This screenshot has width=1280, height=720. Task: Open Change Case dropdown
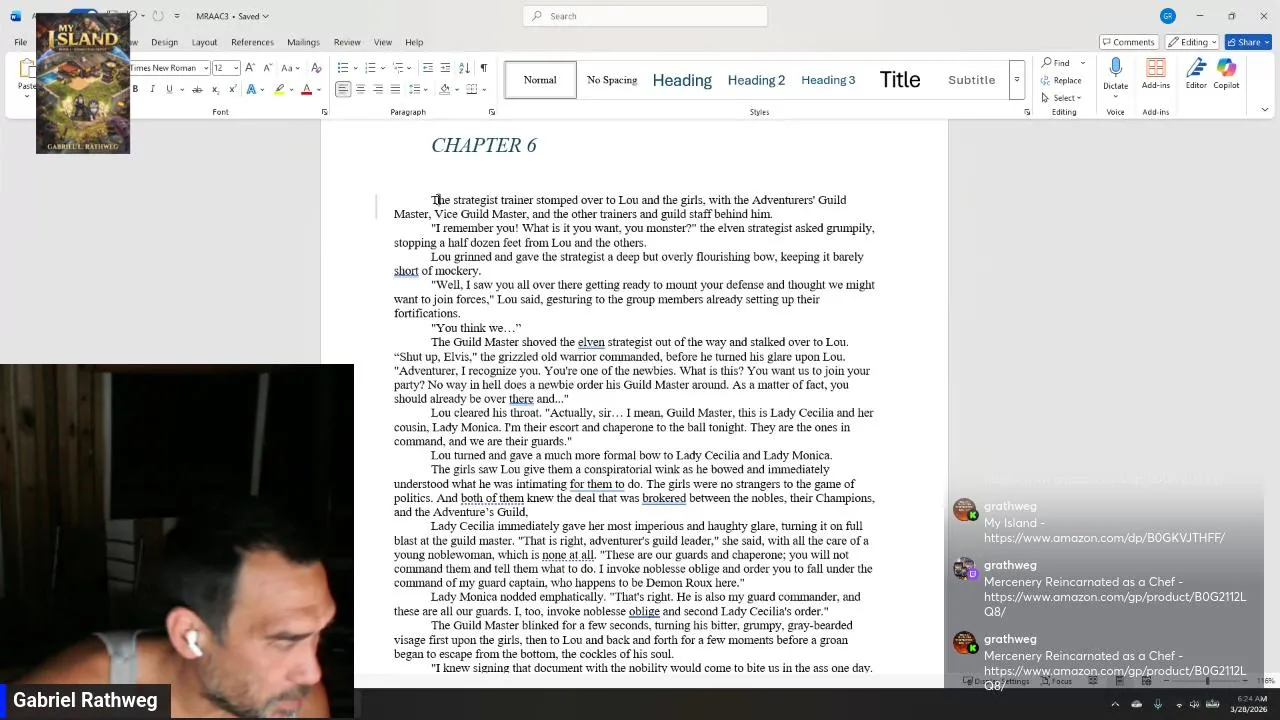click(x=289, y=68)
